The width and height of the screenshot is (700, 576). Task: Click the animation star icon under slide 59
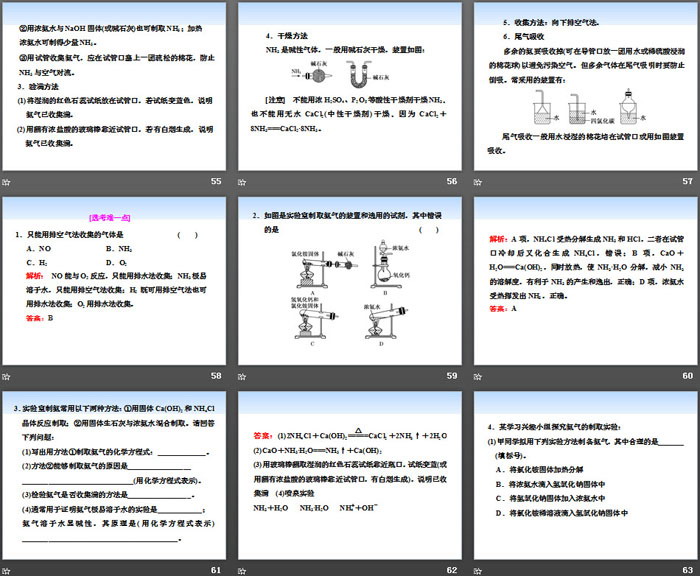click(241, 376)
